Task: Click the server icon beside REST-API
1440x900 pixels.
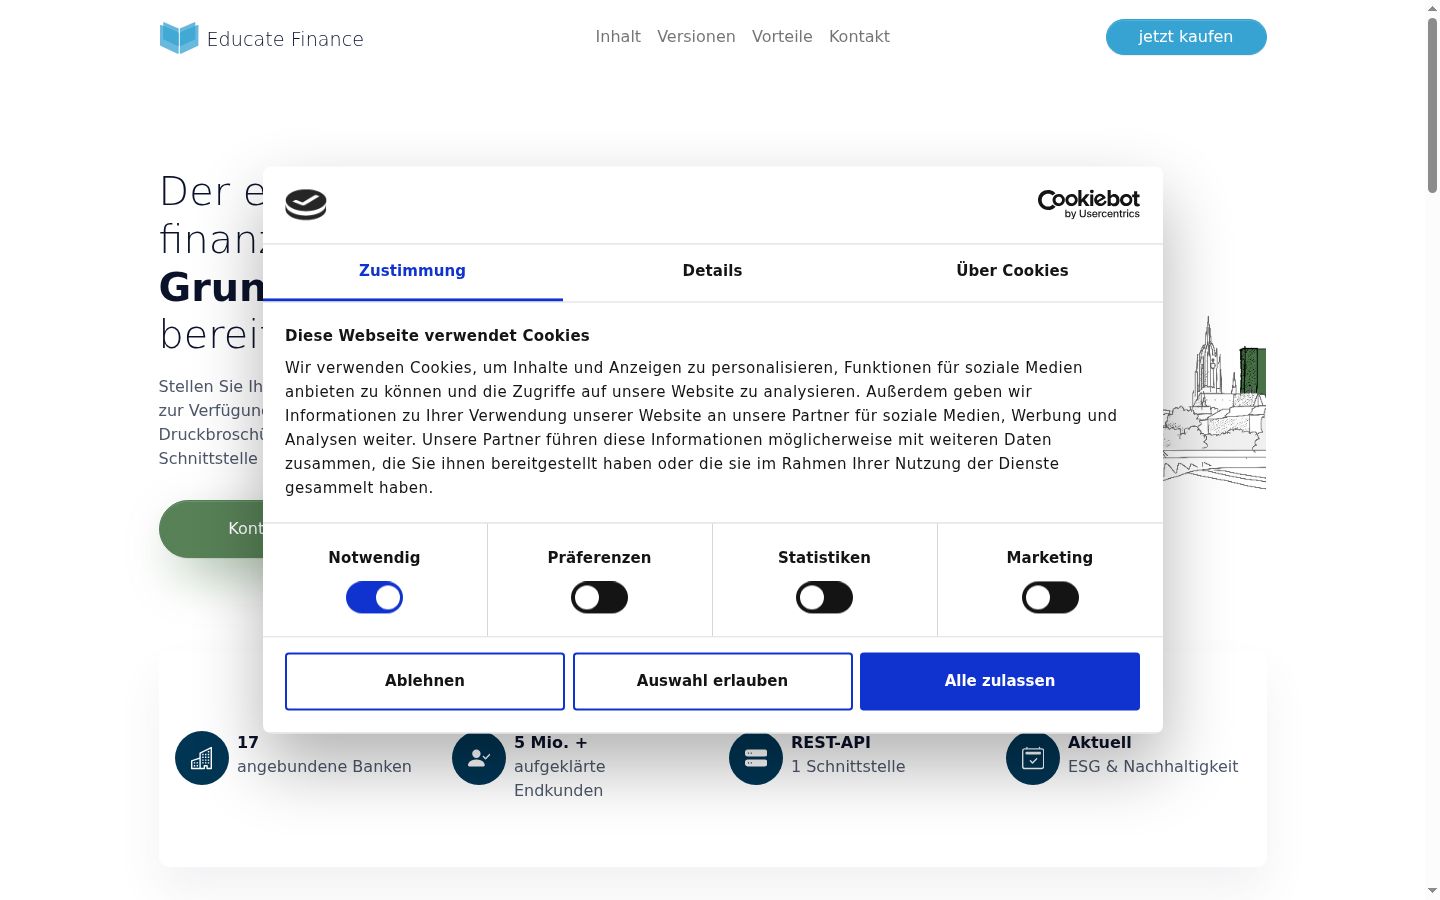Action: pyautogui.click(x=756, y=758)
